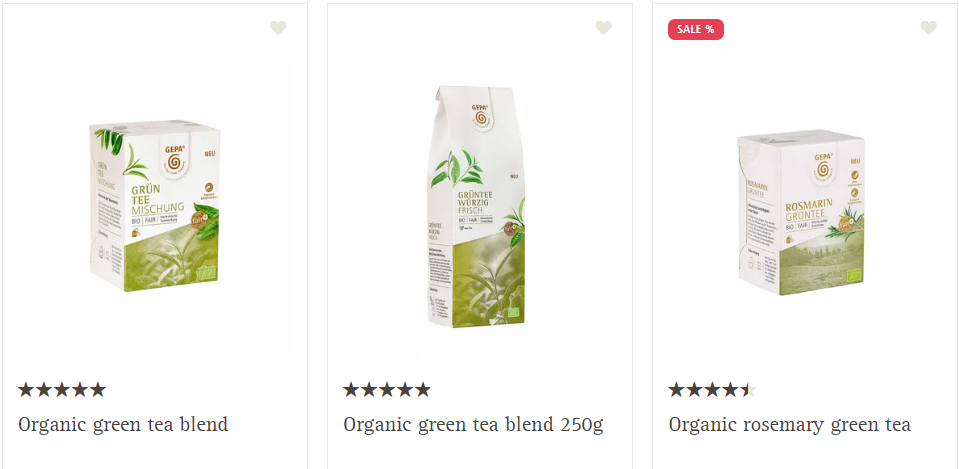The image size is (959, 469).
Task: View the Grüntee Würzig Frisch bag image
Action: (476, 207)
